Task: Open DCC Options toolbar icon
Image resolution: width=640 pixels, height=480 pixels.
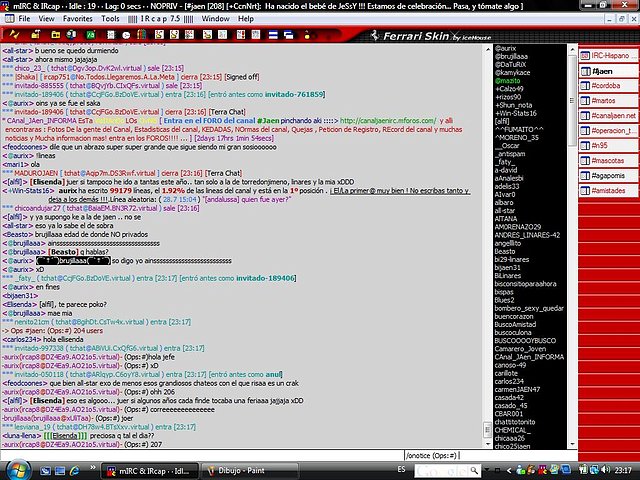Action: coord(189,35)
